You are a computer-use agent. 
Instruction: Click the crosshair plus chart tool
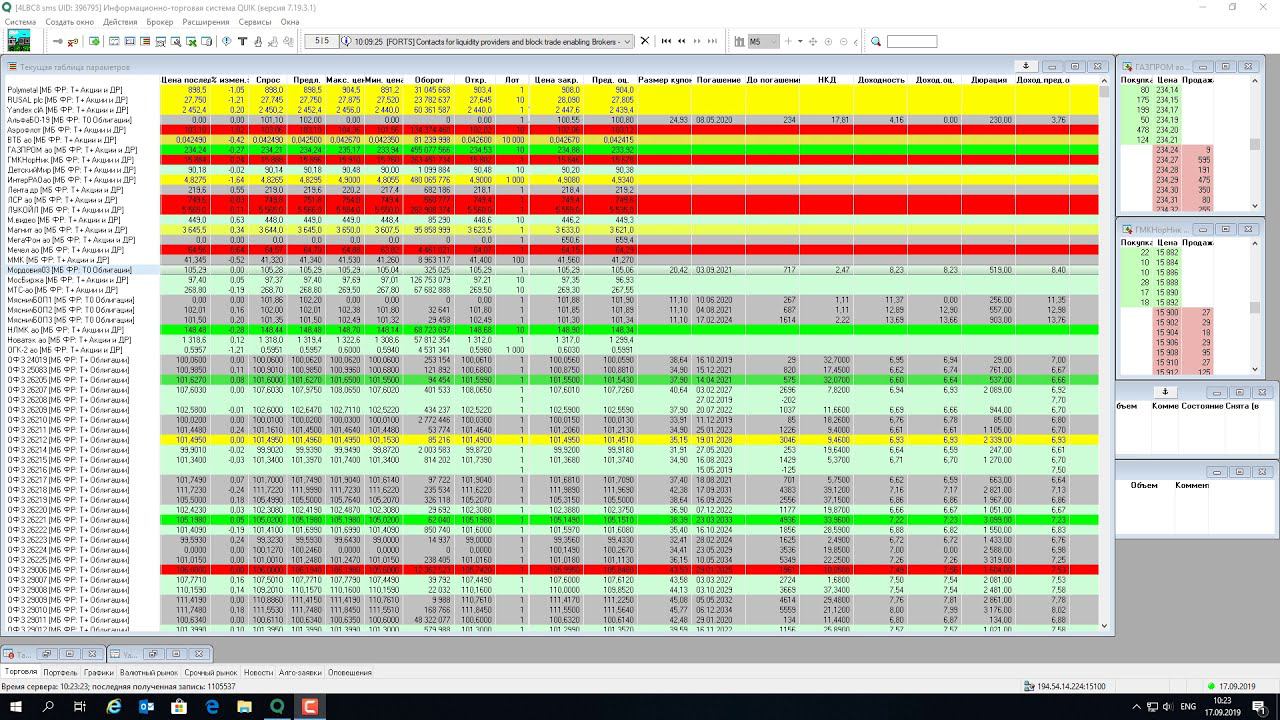pos(787,41)
